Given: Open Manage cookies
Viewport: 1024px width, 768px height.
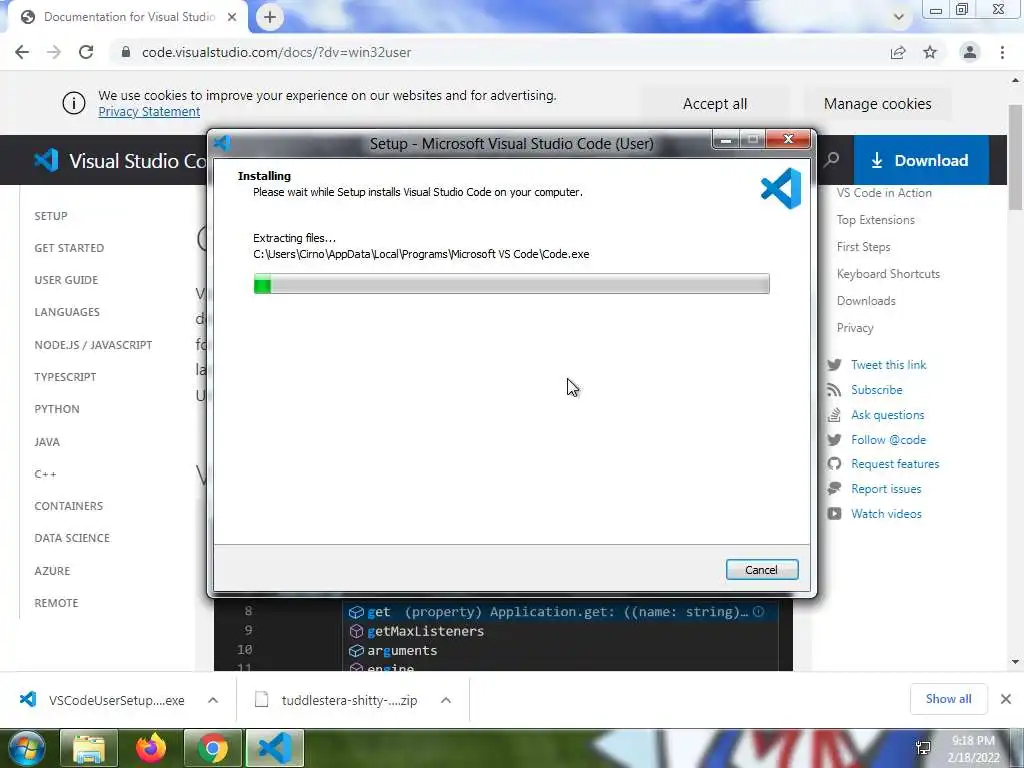Looking at the screenshot, I should [877, 104].
